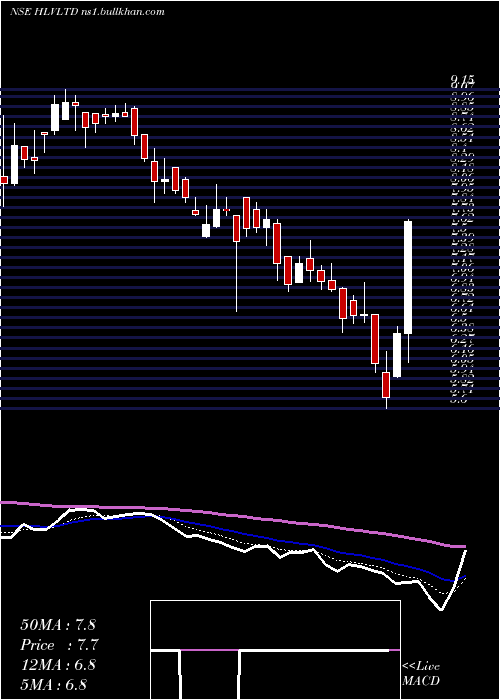The width and height of the screenshot is (500, 700).
Task: Click the 12MA : 6.8 label
Action: click(58, 665)
